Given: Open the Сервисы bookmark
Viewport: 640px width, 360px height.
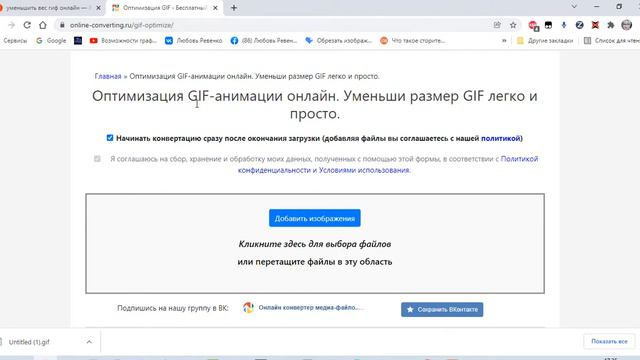Looking at the screenshot, I should 15,40.
